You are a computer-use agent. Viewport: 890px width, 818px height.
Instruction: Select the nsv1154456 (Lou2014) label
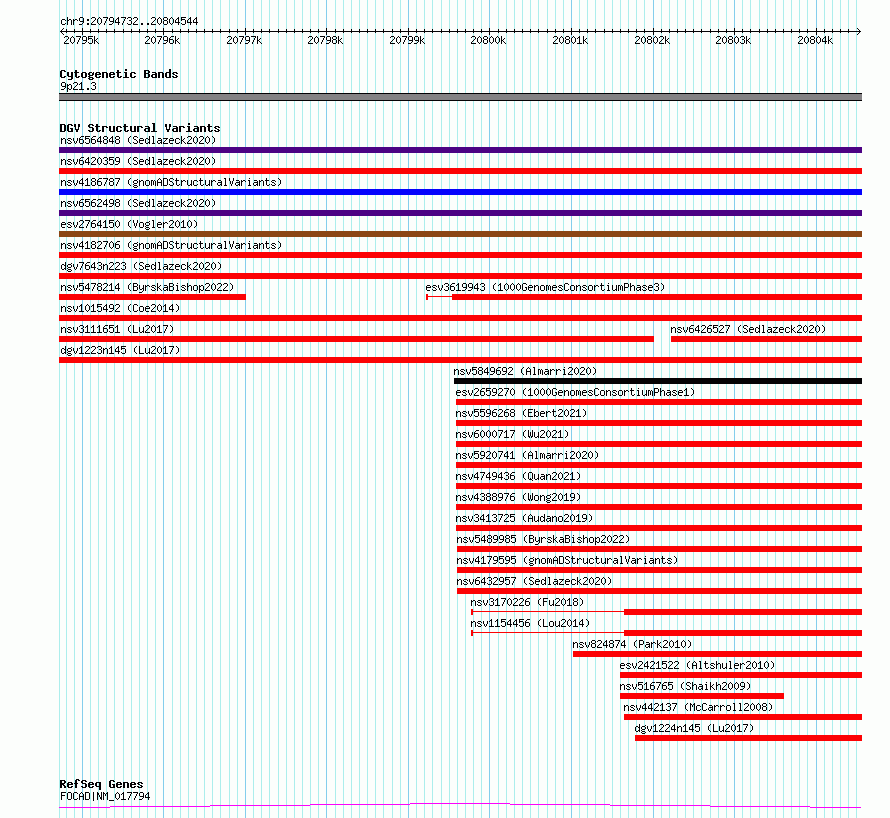[x=530, y=623]
